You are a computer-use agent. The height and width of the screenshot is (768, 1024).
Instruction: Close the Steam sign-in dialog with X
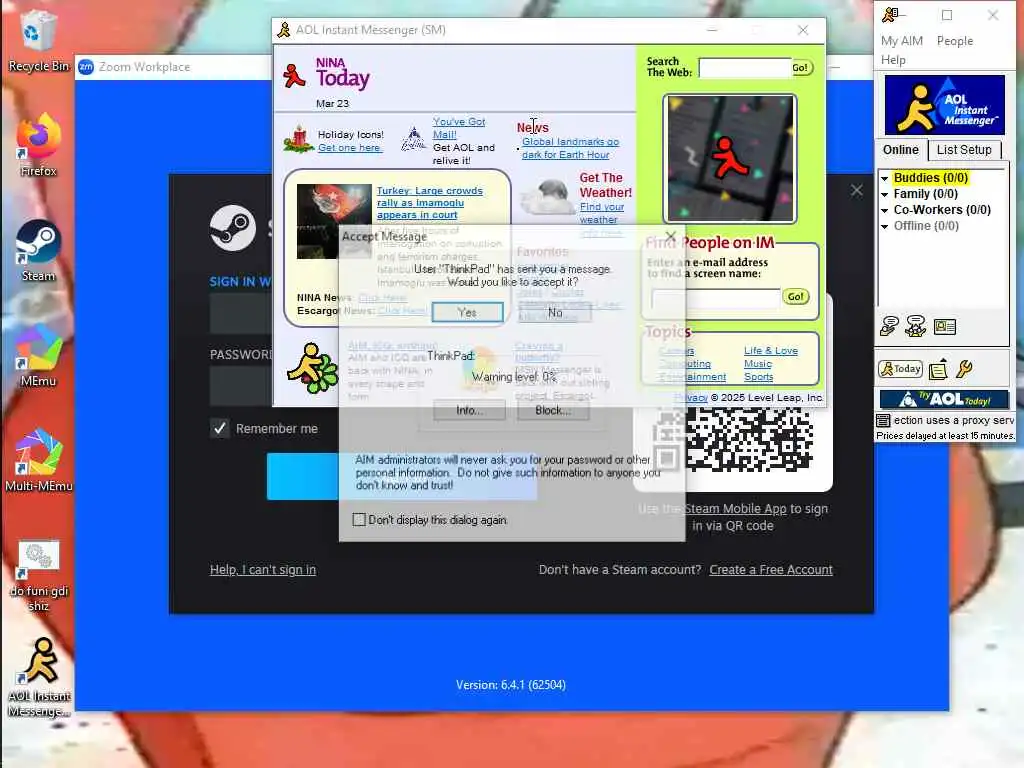pos(856,190)
